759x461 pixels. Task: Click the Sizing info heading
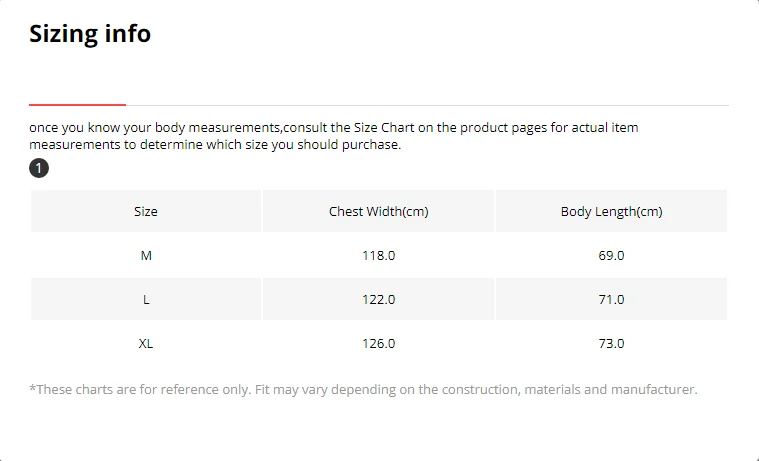(x=90, y=34)
